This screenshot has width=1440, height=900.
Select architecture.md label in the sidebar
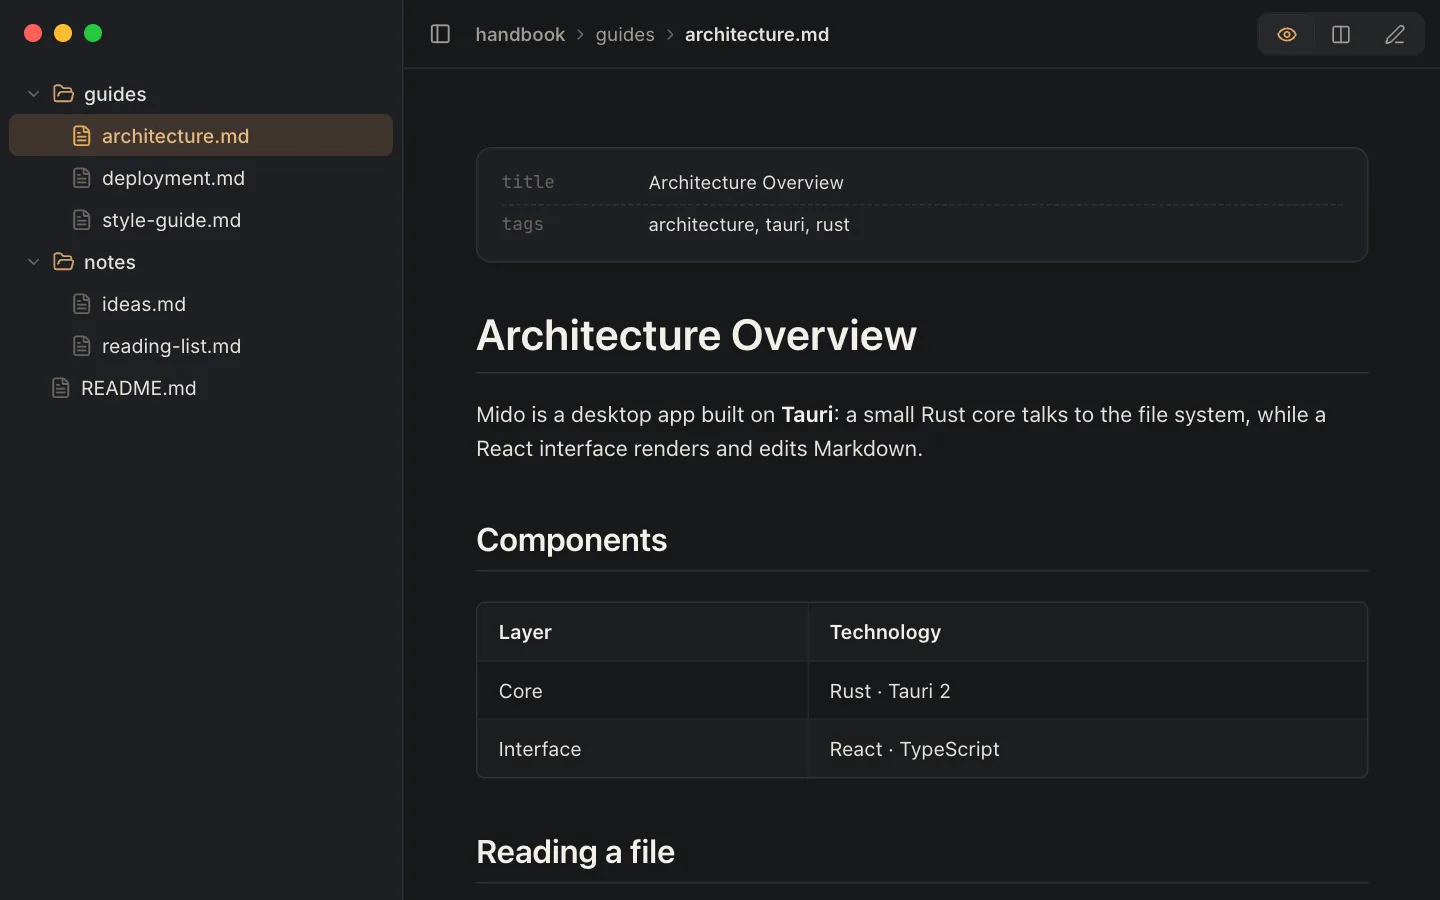[175, 136]
